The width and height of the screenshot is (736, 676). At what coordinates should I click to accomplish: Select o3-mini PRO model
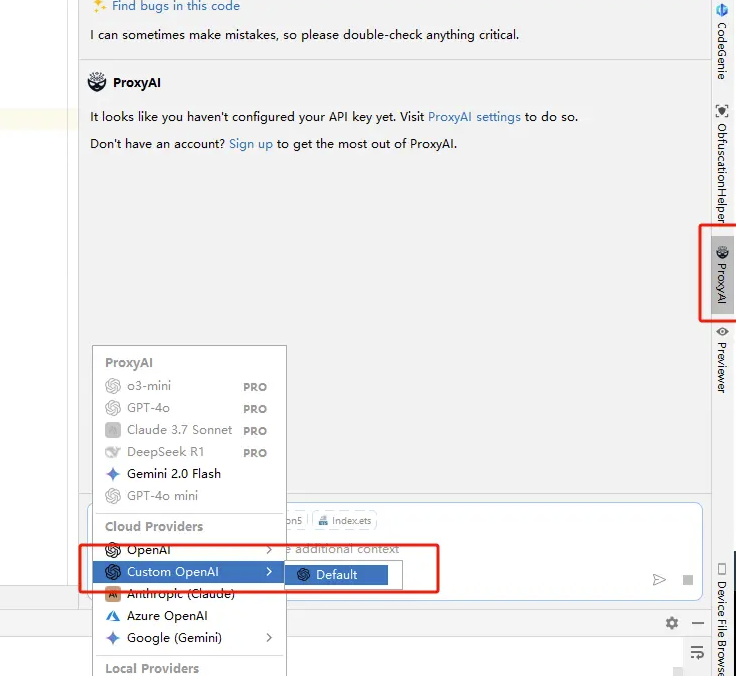coord(189,386)
